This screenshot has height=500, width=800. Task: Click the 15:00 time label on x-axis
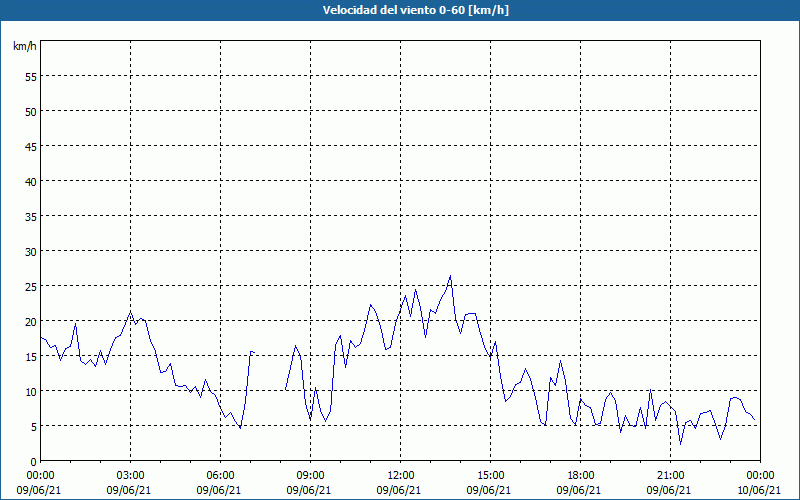click(x=490, y=476)
